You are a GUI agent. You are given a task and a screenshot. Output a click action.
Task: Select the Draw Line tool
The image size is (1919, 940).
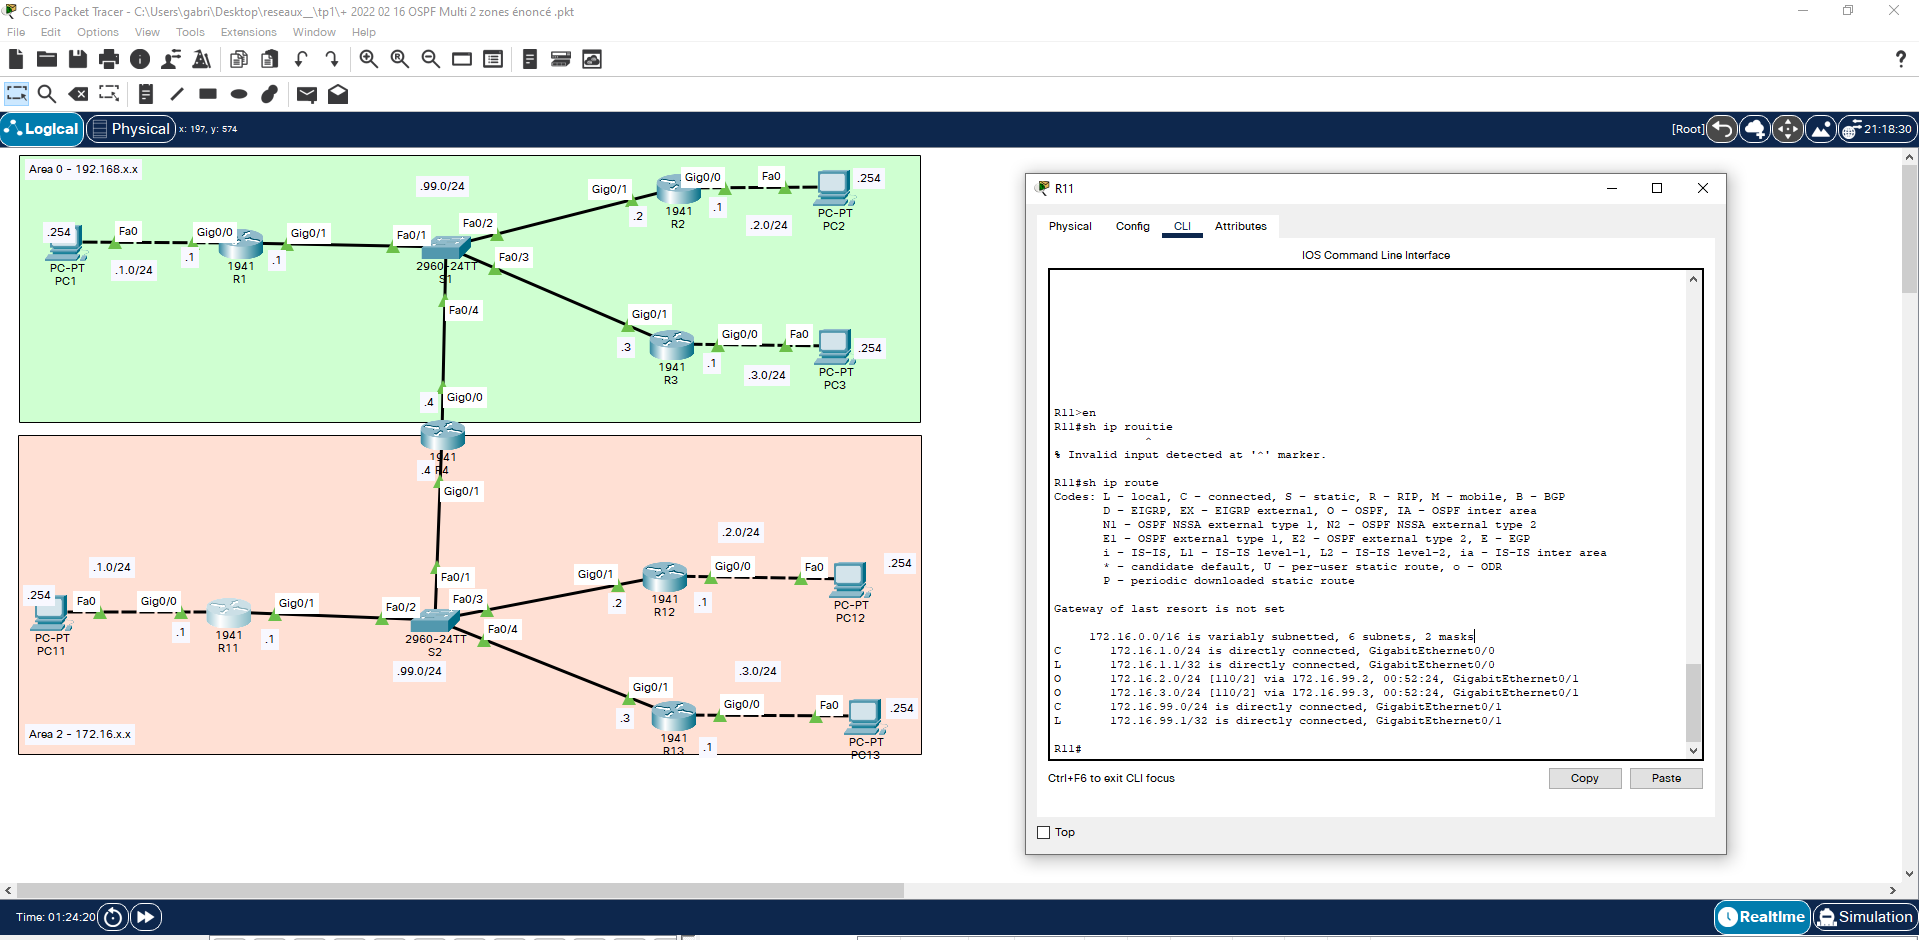pos(177,94)
